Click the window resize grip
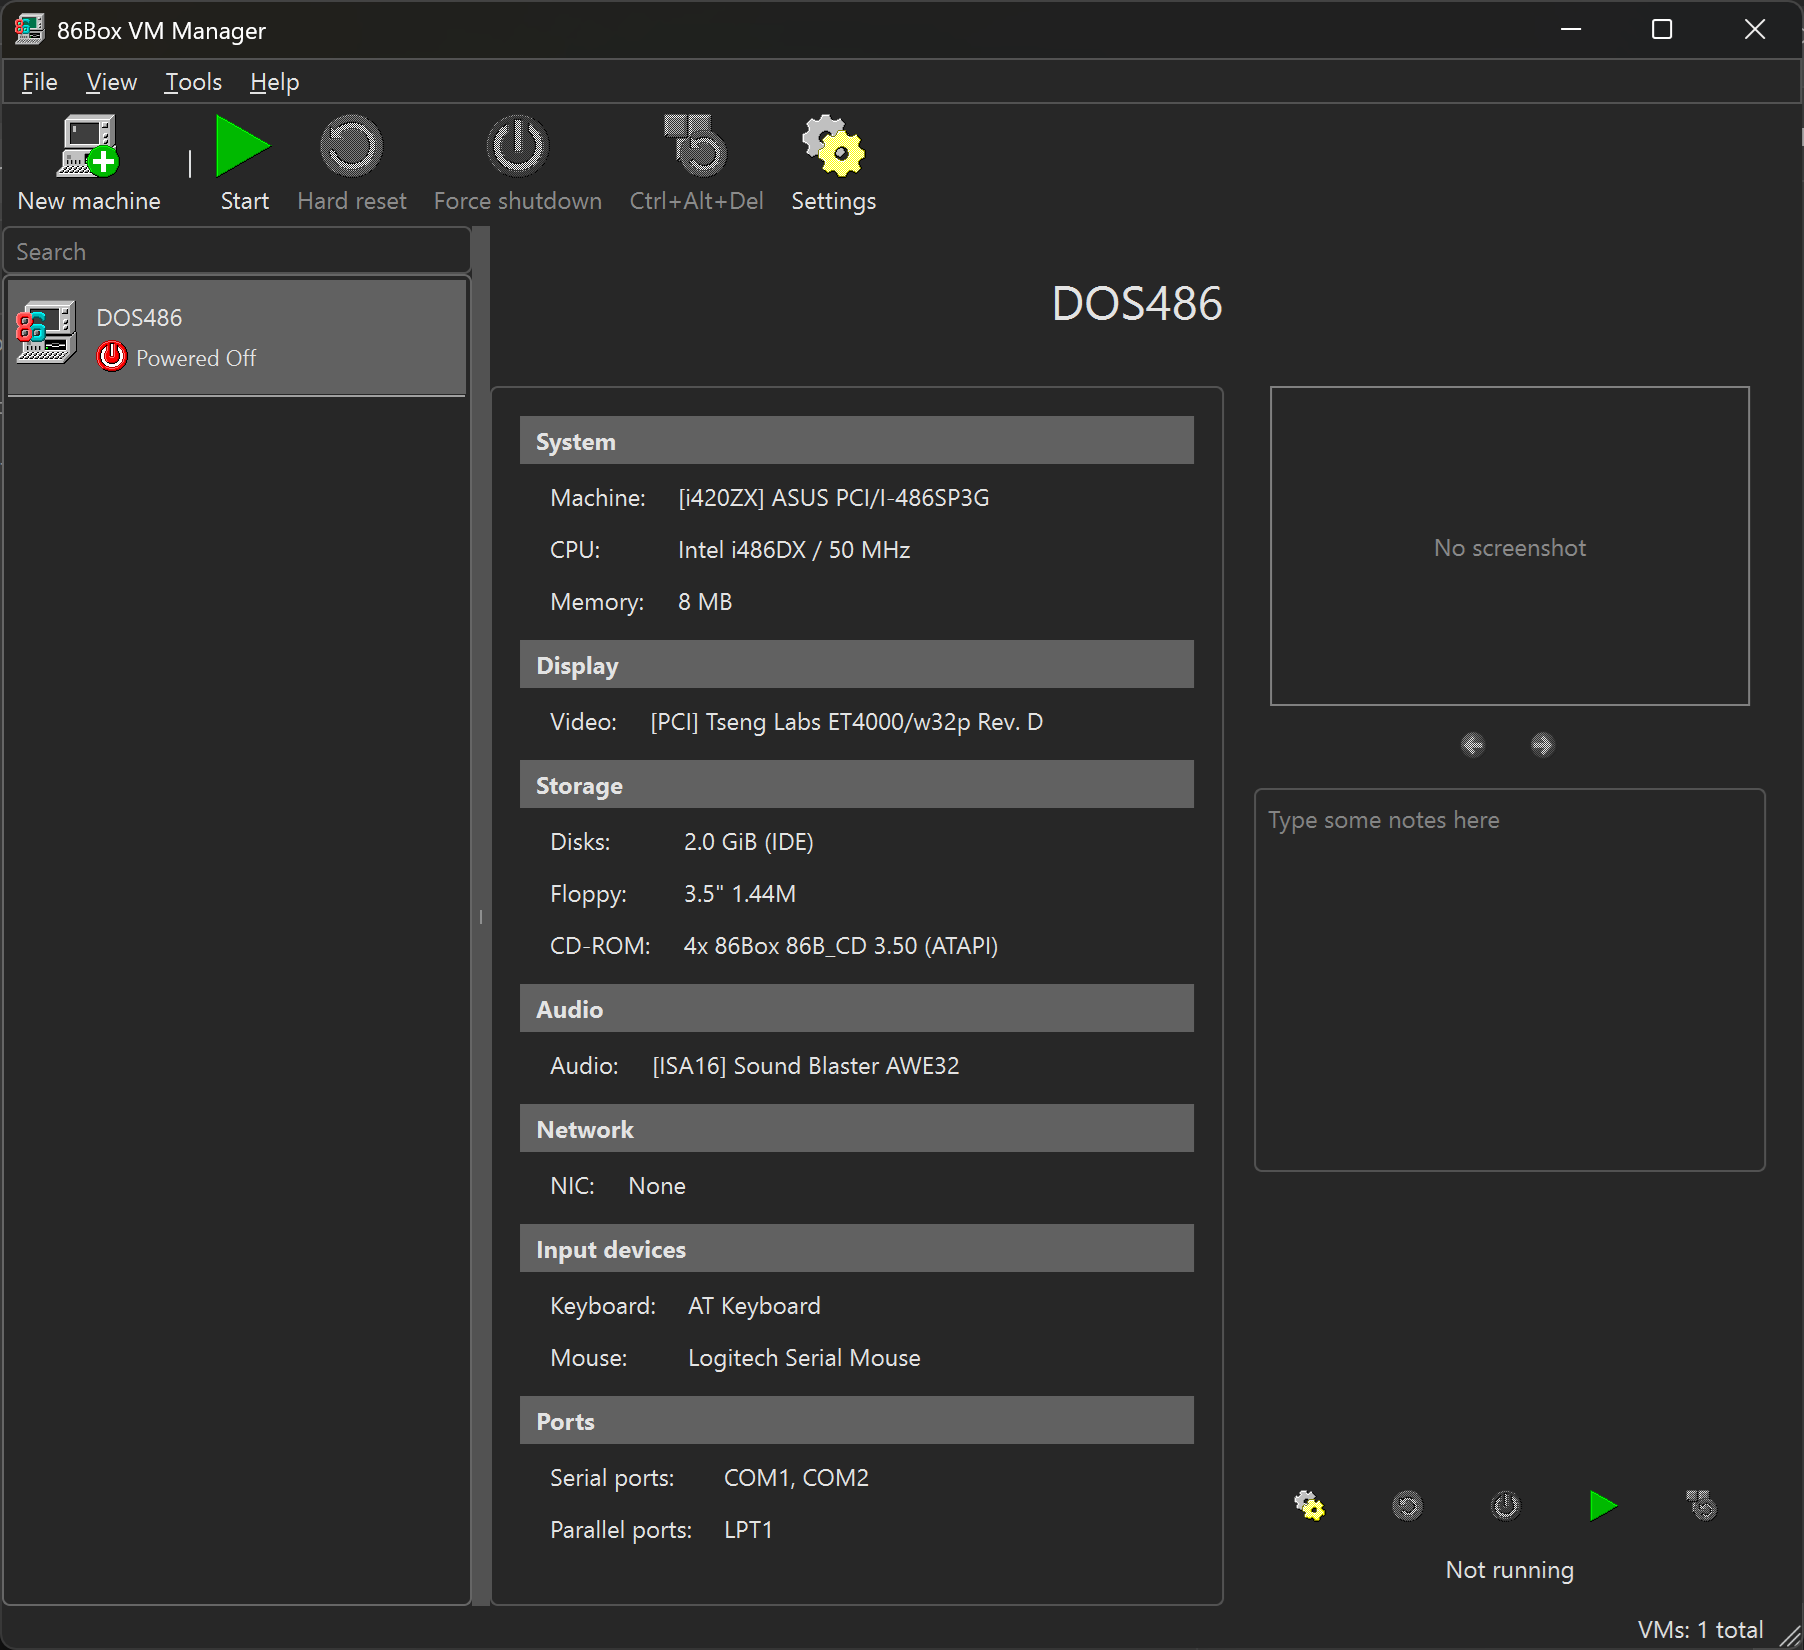Screen dimensions: 1804x1650 pyautogui.click(x=1790, y=1636)
